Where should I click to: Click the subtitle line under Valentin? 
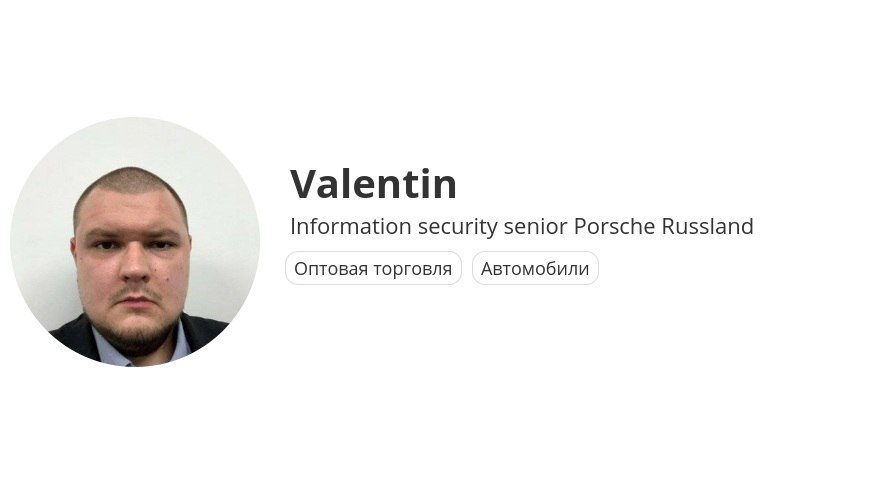point(522,226)
